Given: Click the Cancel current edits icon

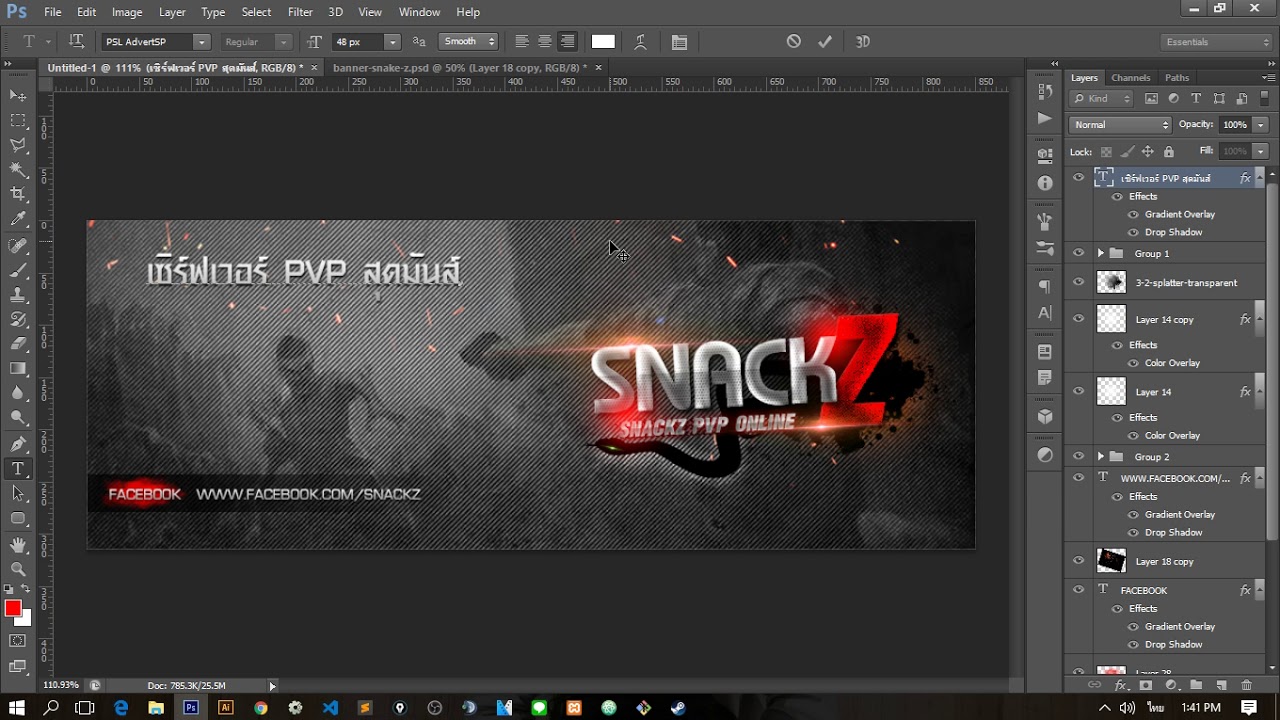Looking at the screenshot, I should coord(793,42).
